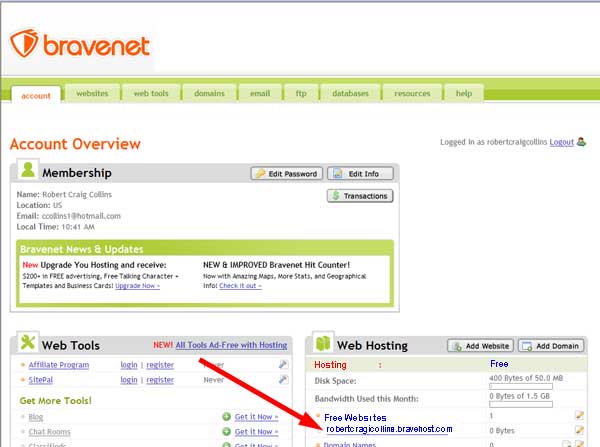Click the Web Tools wrench icon
The width and height of the screenshot is (600, 447).
(x=28, y=342)
